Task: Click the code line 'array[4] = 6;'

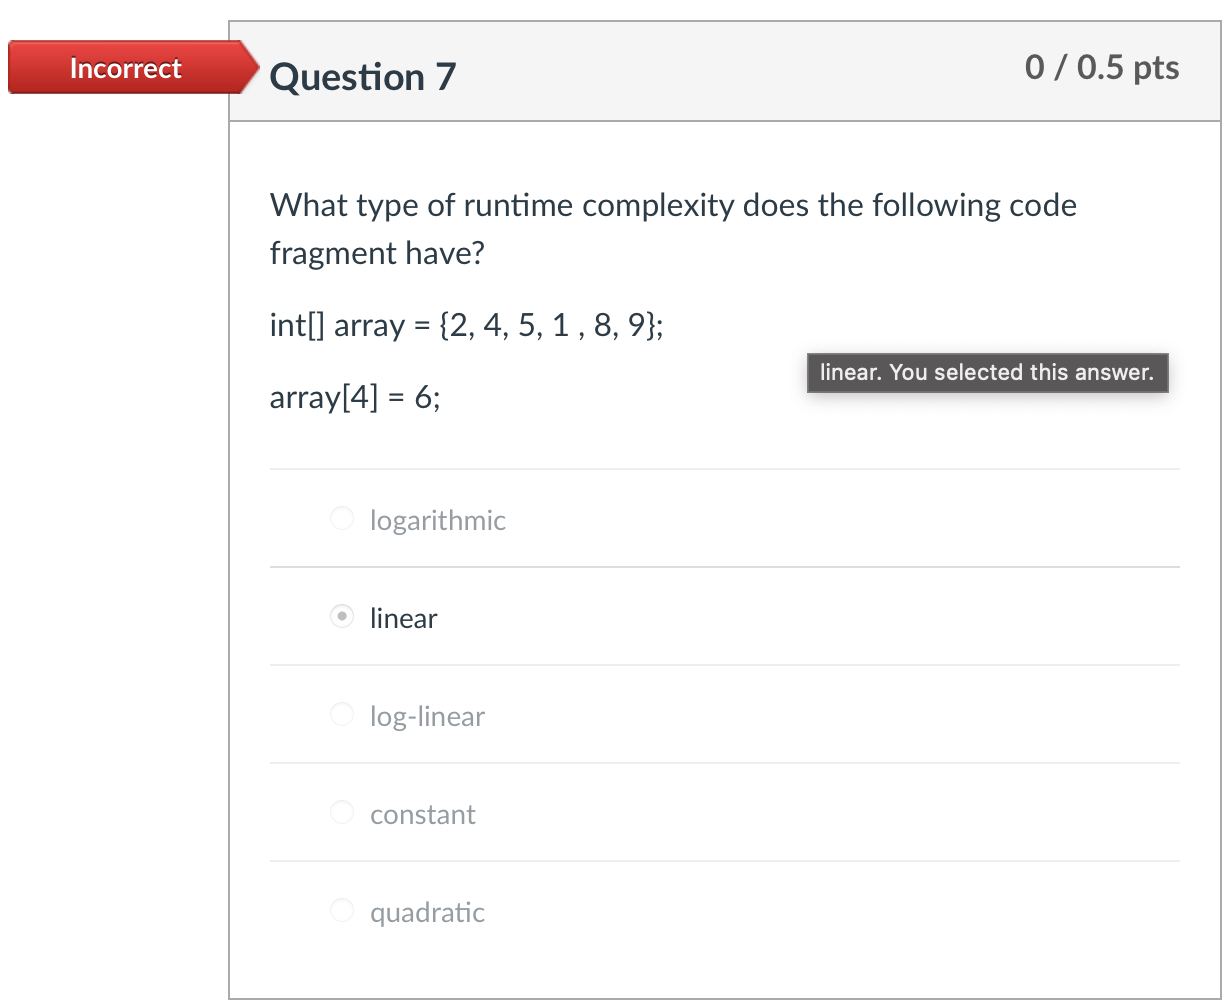Action: [x=358, y=397]
